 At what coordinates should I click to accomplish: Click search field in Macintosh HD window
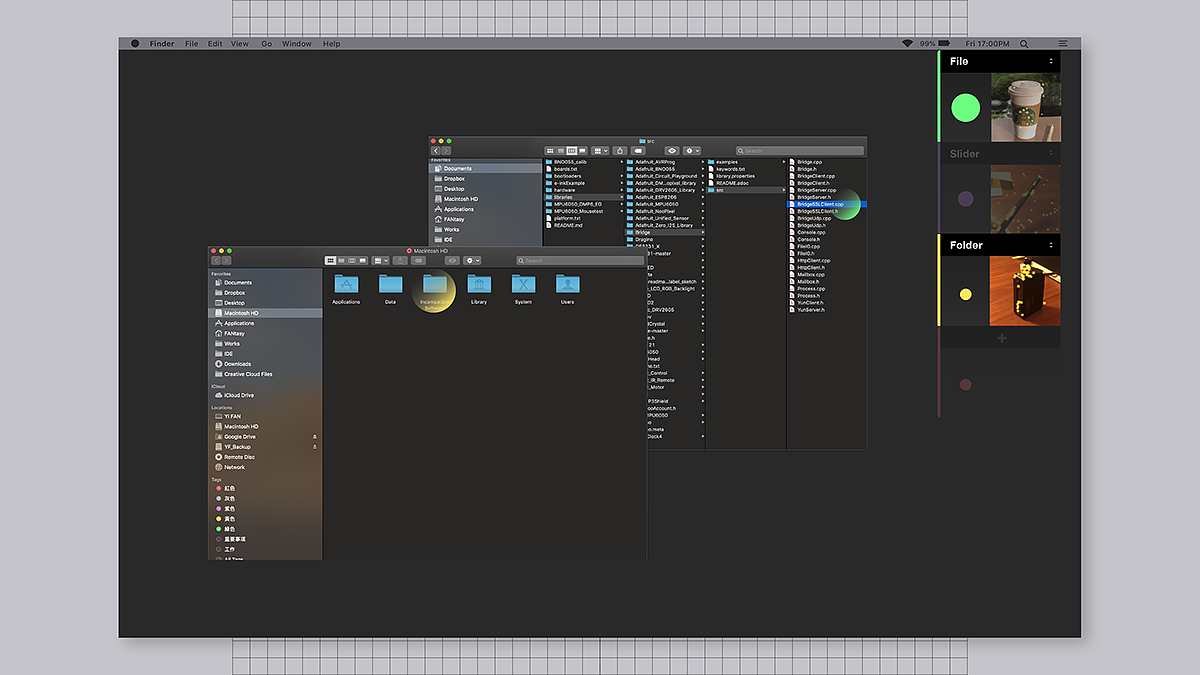(580, 261)
